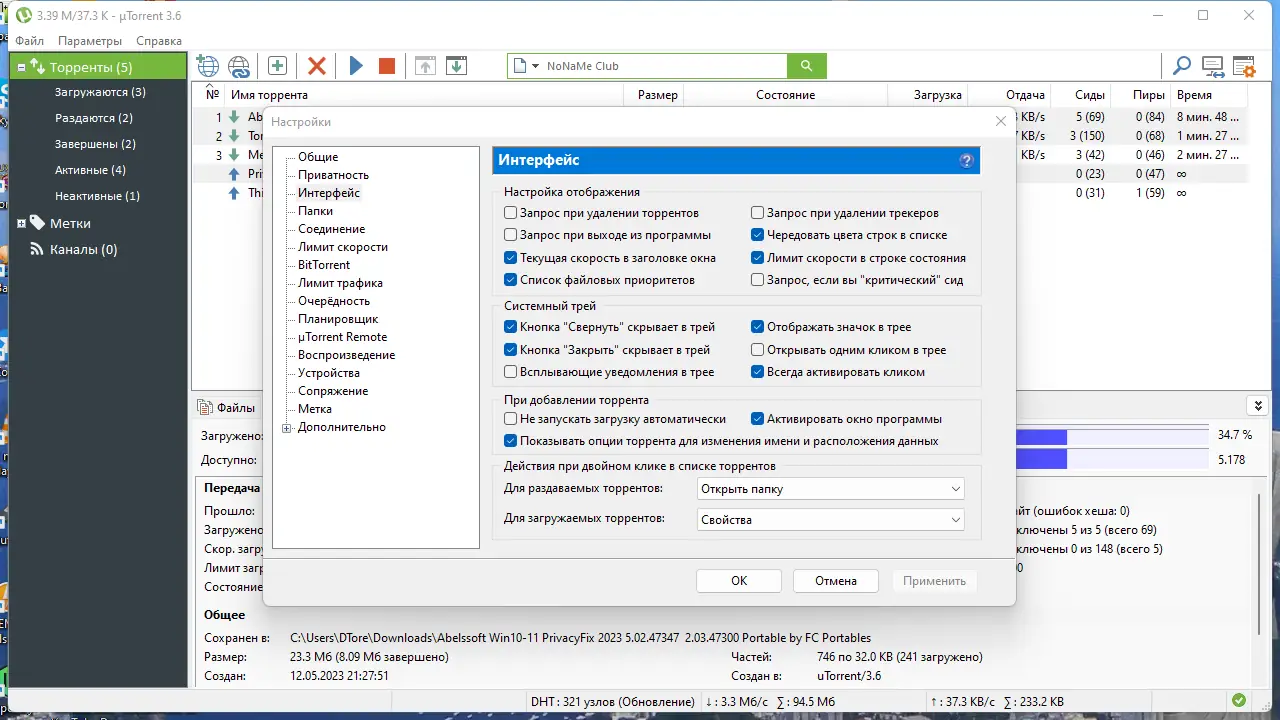Click the blue help question mark icon
This screenshot has width=1280, height=720.
[x=966, y=160]
